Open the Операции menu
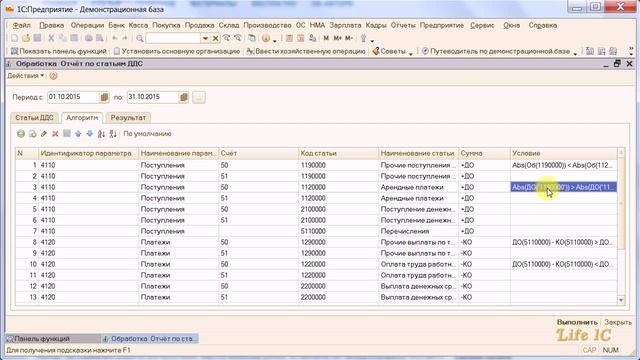This screenshot has height=360, width=640. coord(87,25)
